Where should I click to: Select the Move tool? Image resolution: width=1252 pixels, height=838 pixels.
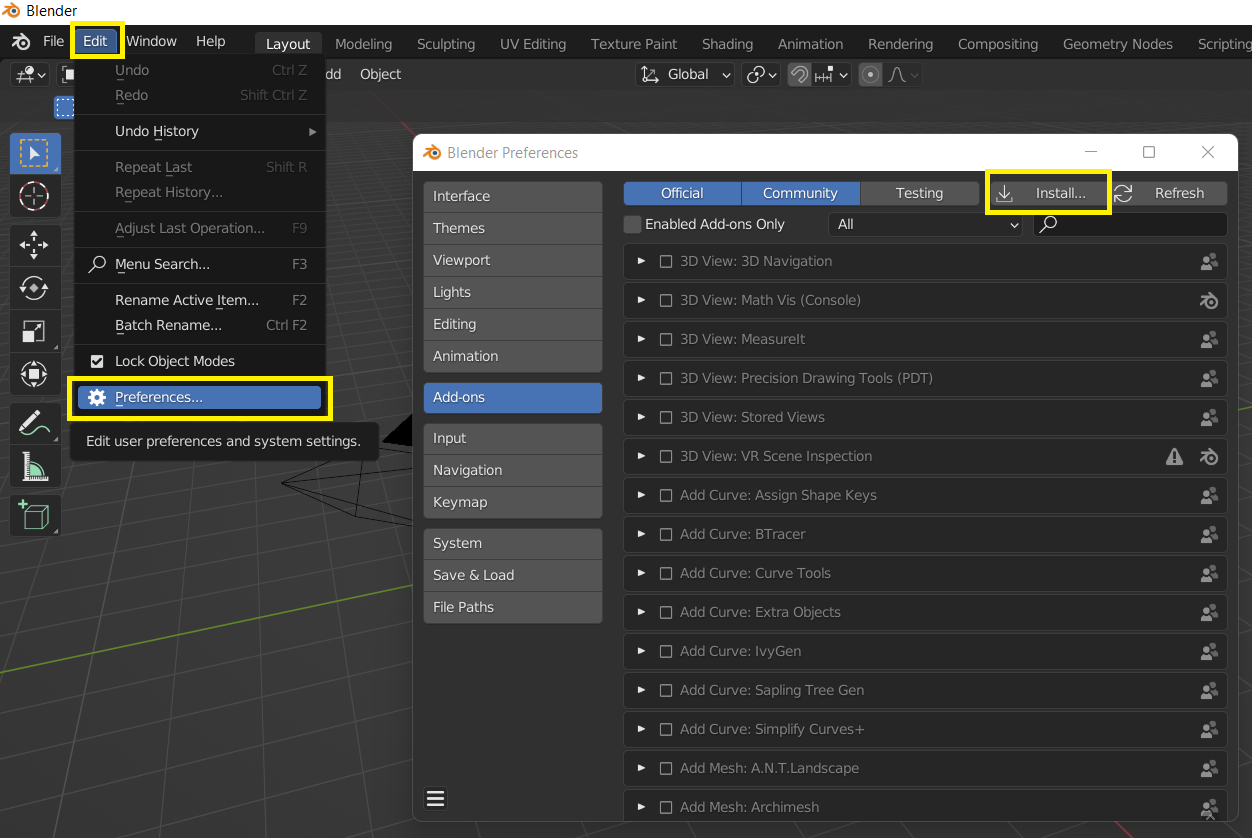(x=35, y=245)
